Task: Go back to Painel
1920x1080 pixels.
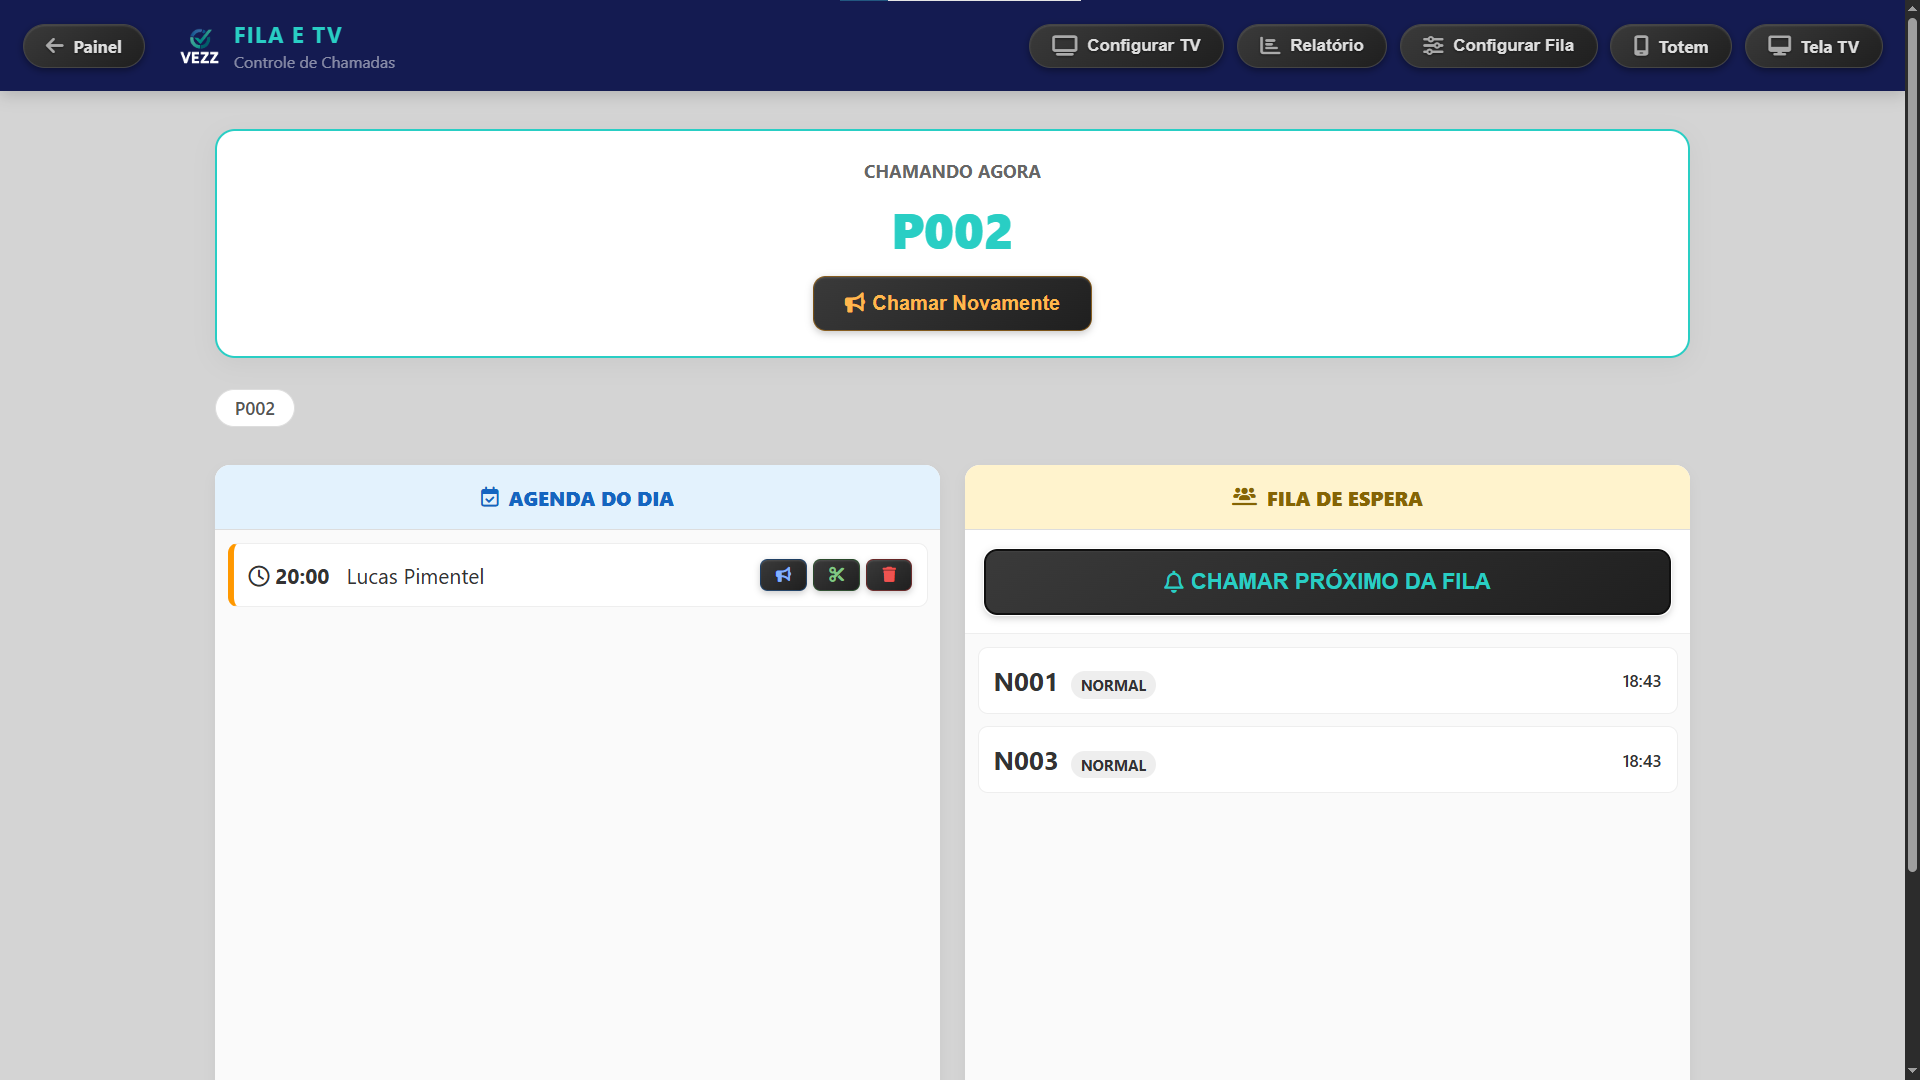Action: (x=84, y=46)
